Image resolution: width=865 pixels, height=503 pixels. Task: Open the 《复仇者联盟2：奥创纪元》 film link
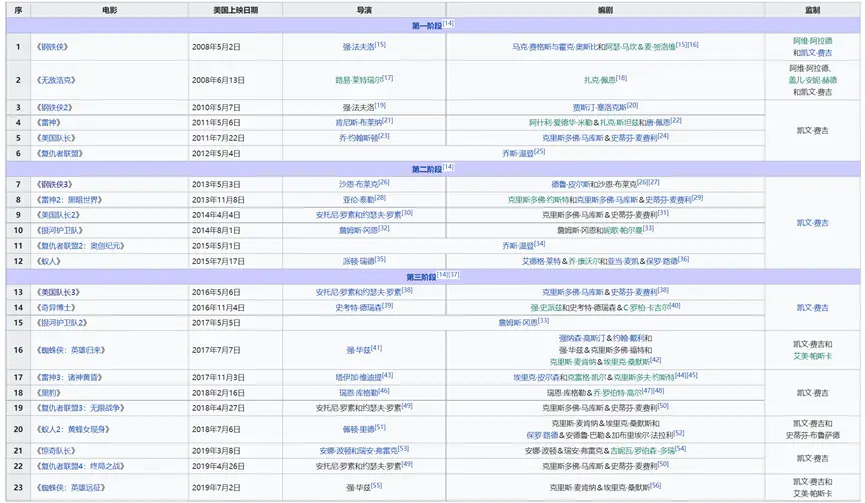pos(81,246)
